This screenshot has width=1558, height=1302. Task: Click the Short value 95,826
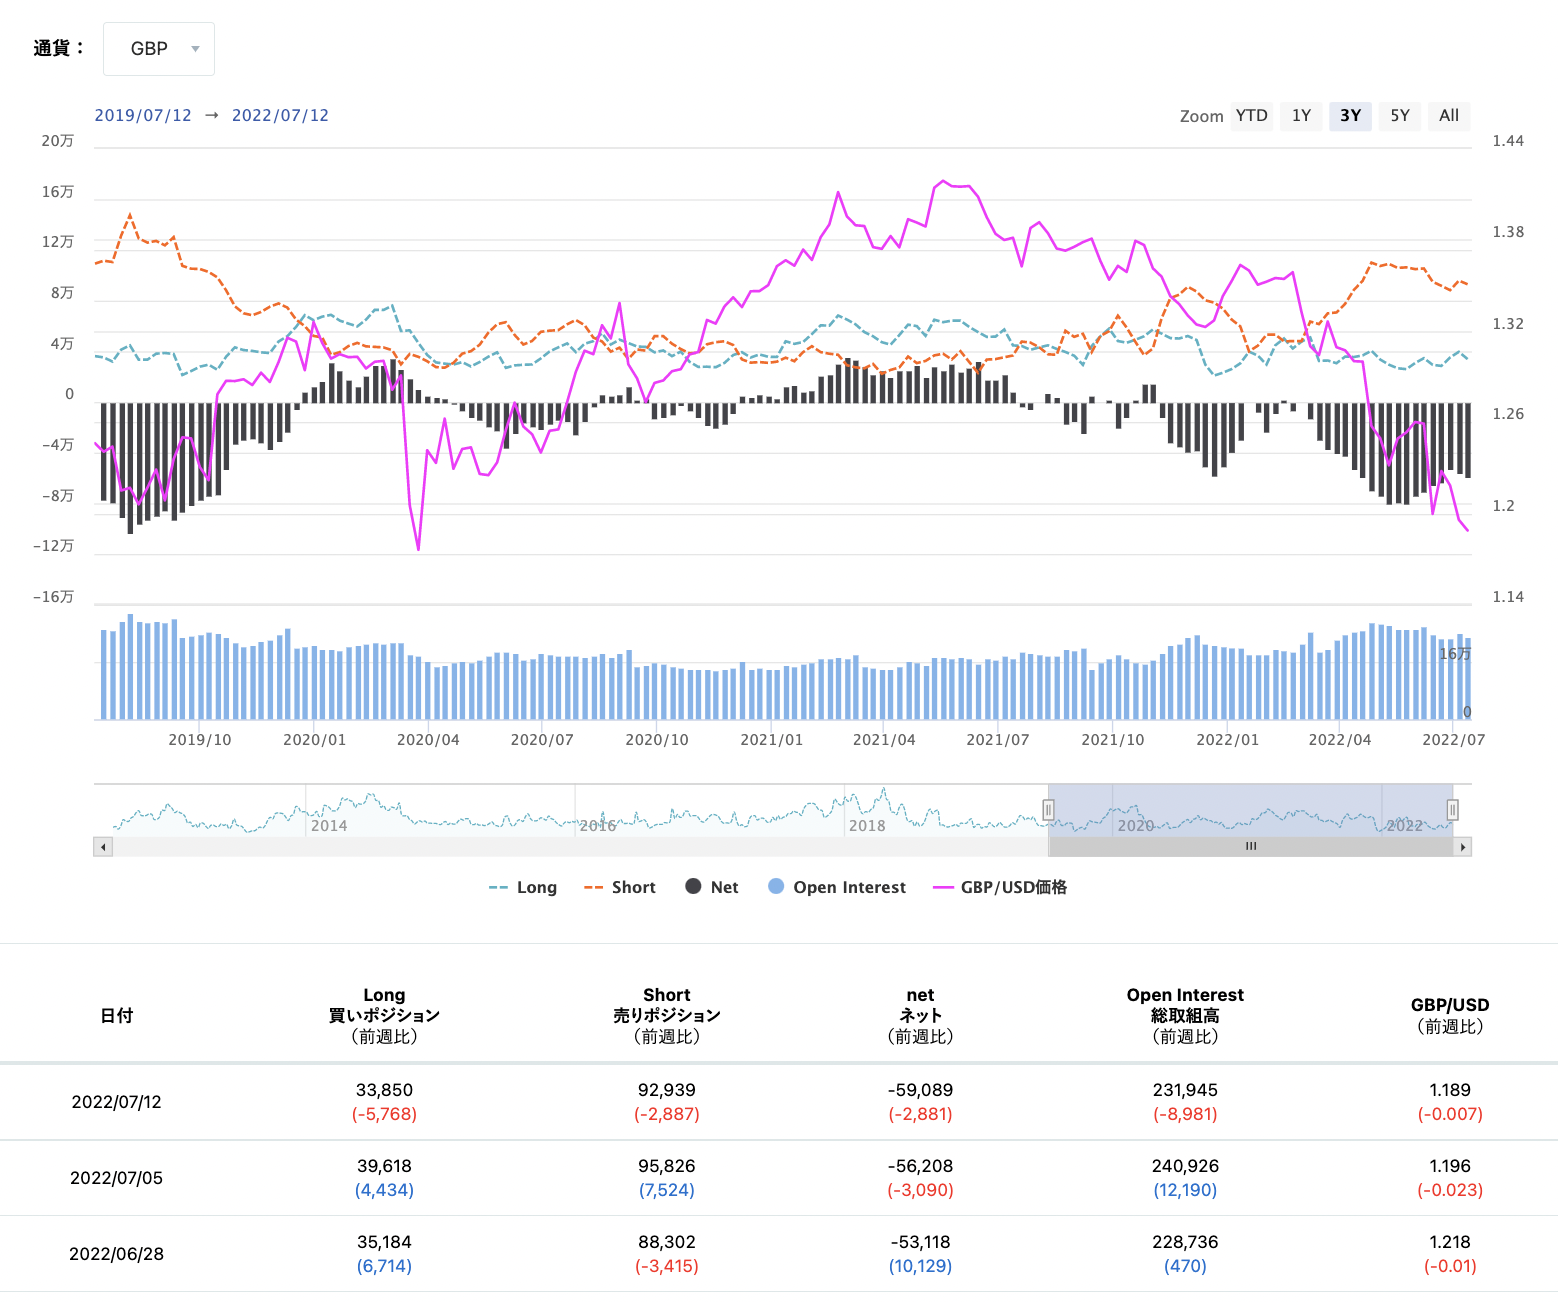click(667, 1166)
